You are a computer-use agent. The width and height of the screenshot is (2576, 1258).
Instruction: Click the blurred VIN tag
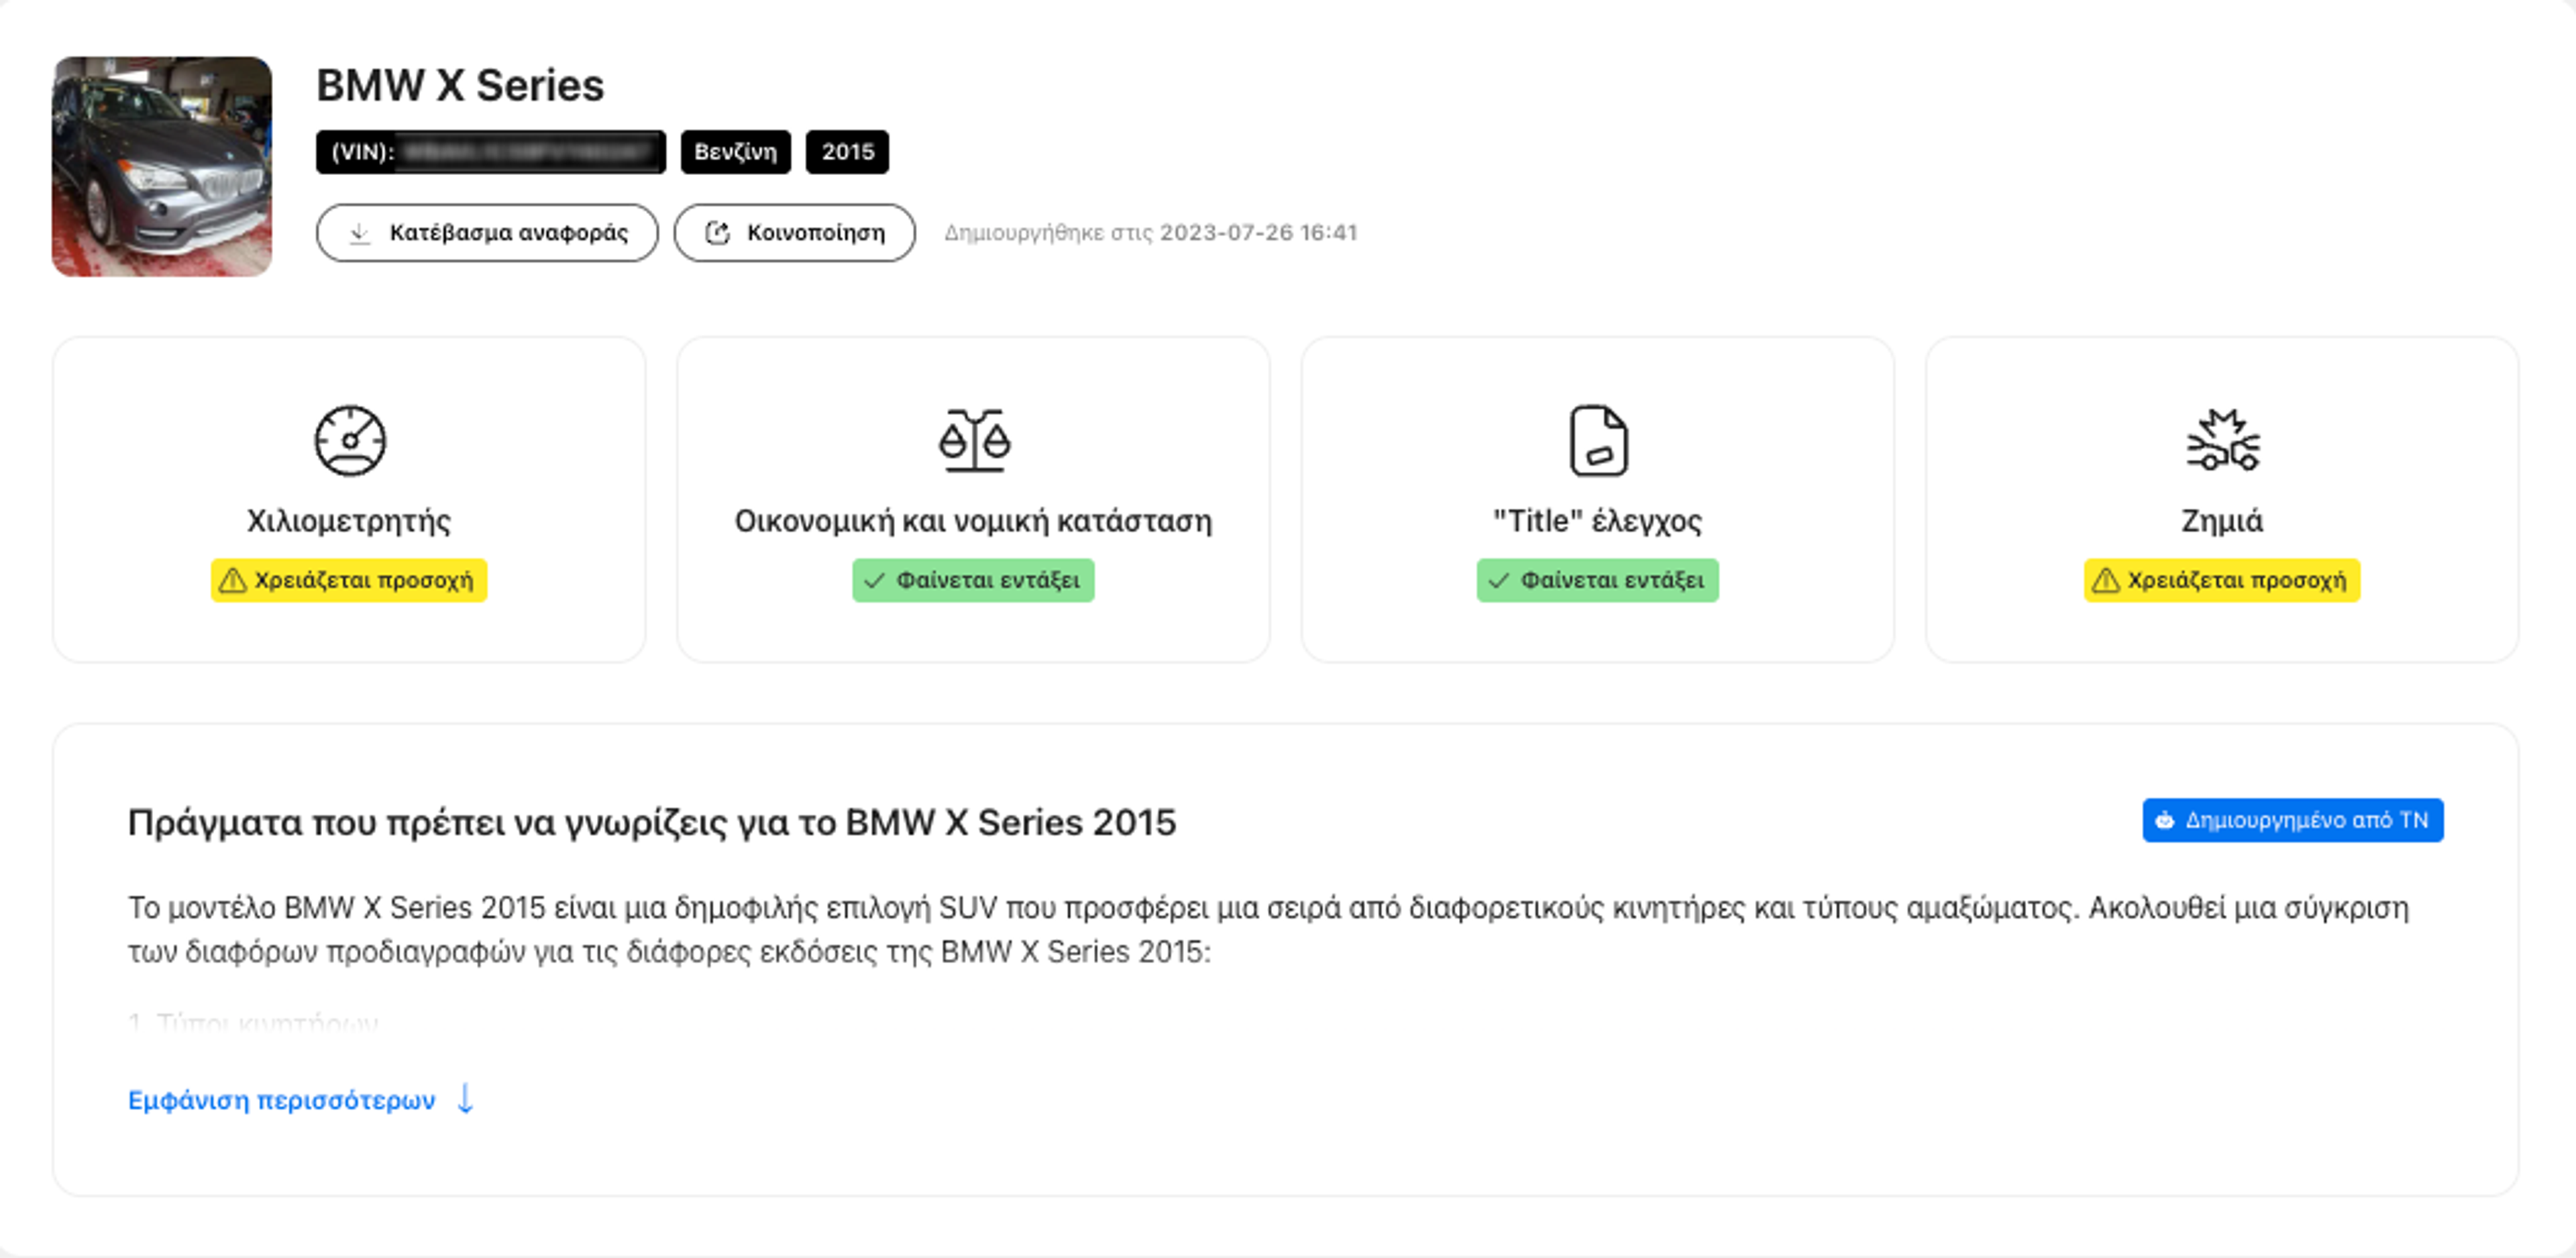click(490, 152)
